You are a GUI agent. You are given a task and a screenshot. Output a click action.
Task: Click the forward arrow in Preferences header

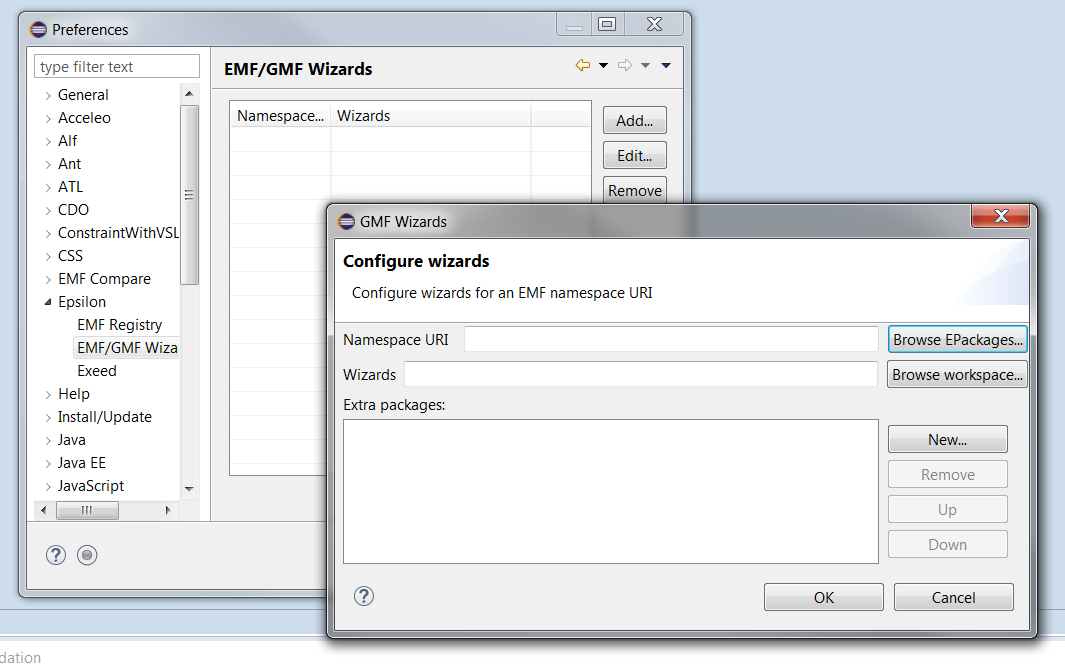pyautogui.click(x=625, y=65)
